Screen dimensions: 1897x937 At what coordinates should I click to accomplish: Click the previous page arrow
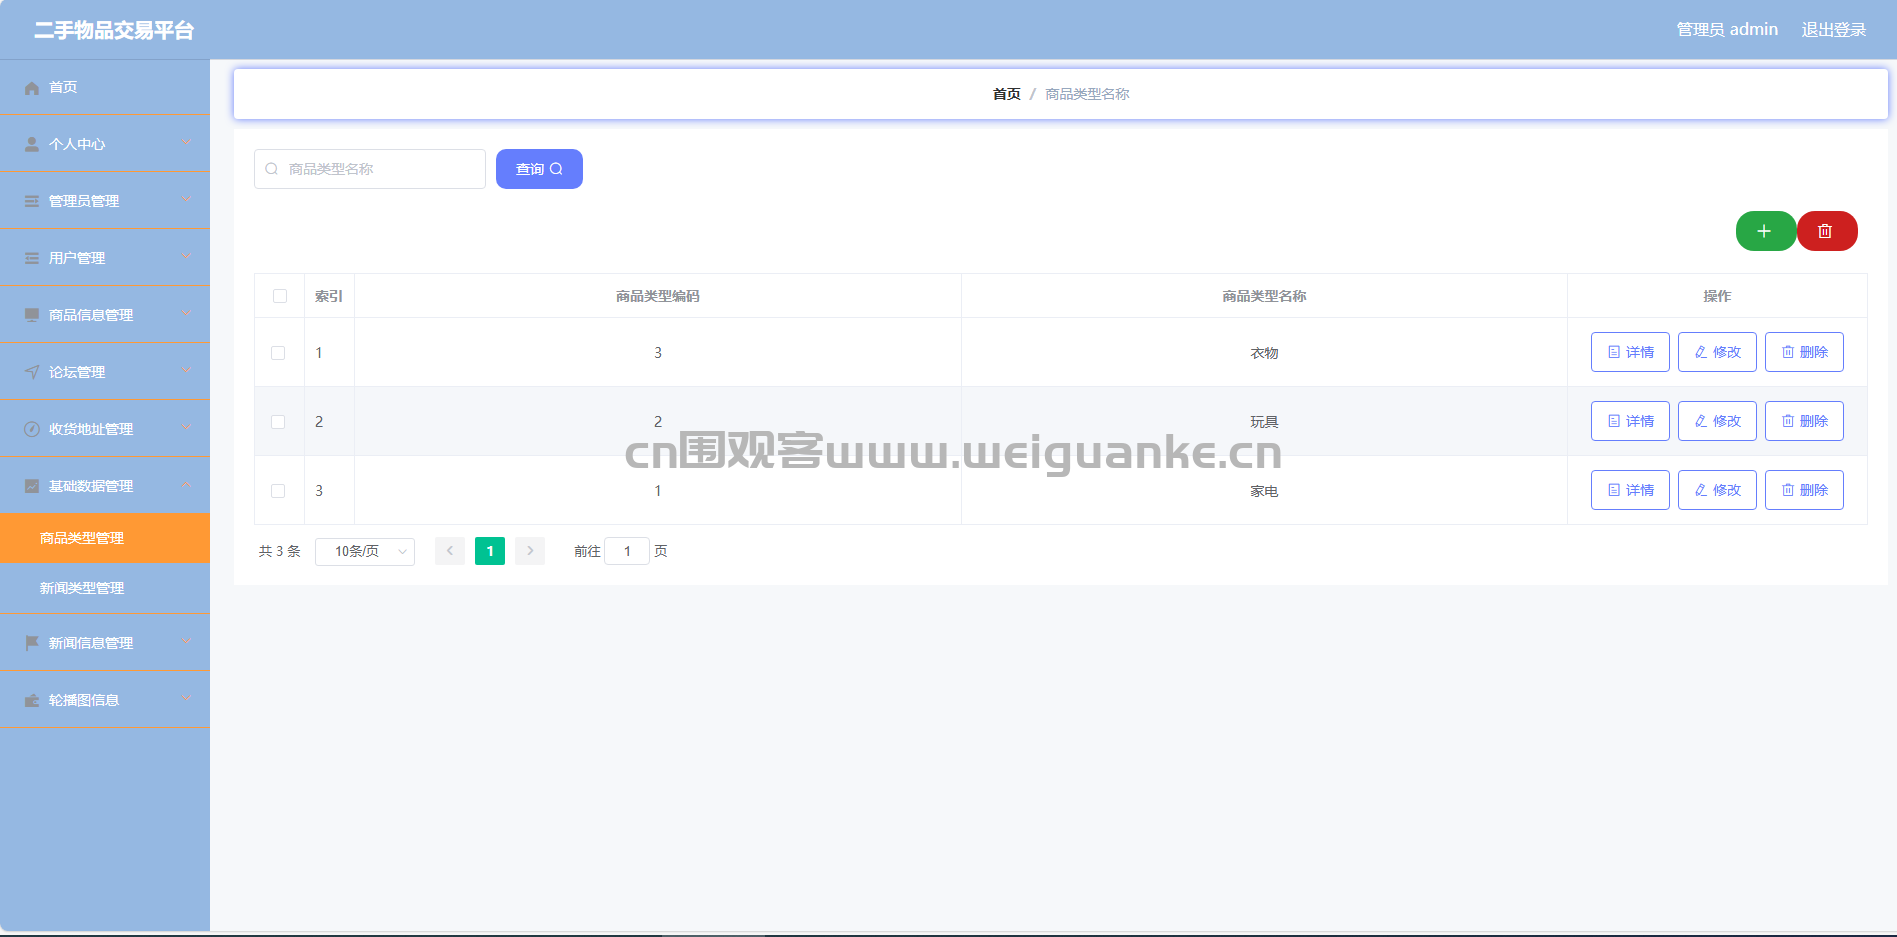(x=450, y=551)
